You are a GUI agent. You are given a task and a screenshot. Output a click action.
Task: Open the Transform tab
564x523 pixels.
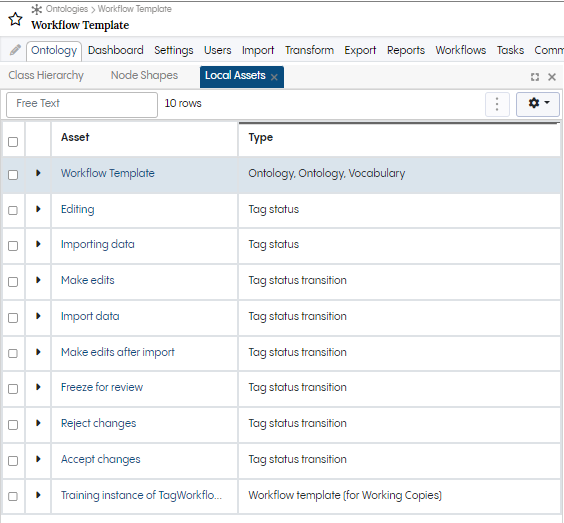(309, 50)
